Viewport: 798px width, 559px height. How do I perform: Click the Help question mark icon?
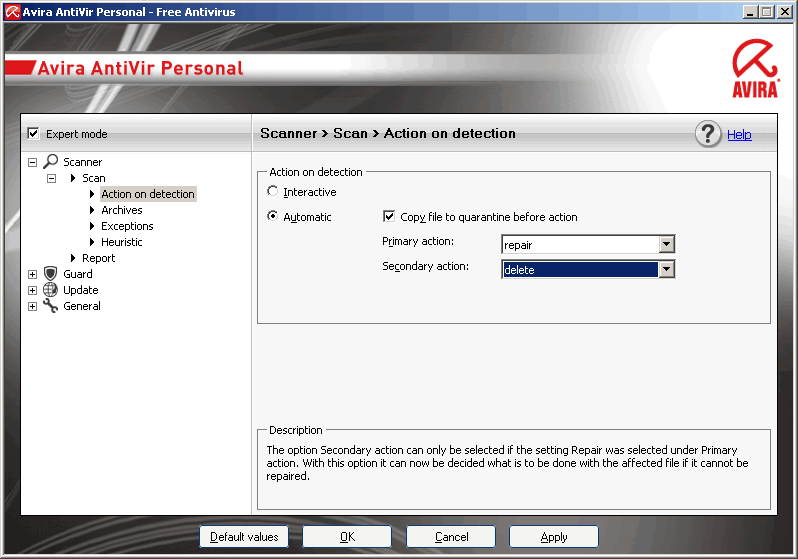click(x=708, y=135)
